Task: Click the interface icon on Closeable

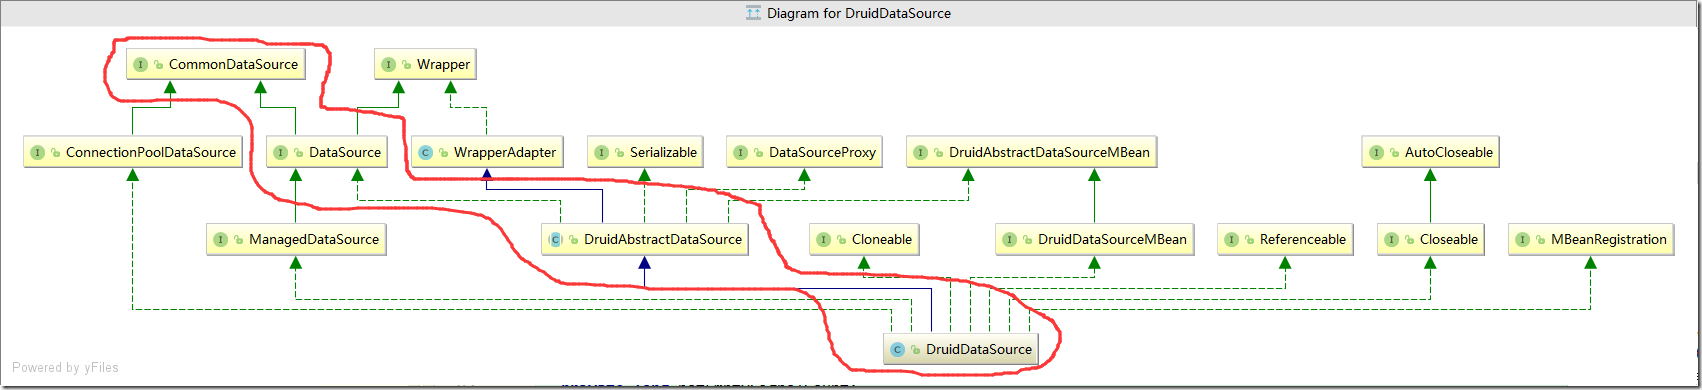Action: pos(1391,240)
